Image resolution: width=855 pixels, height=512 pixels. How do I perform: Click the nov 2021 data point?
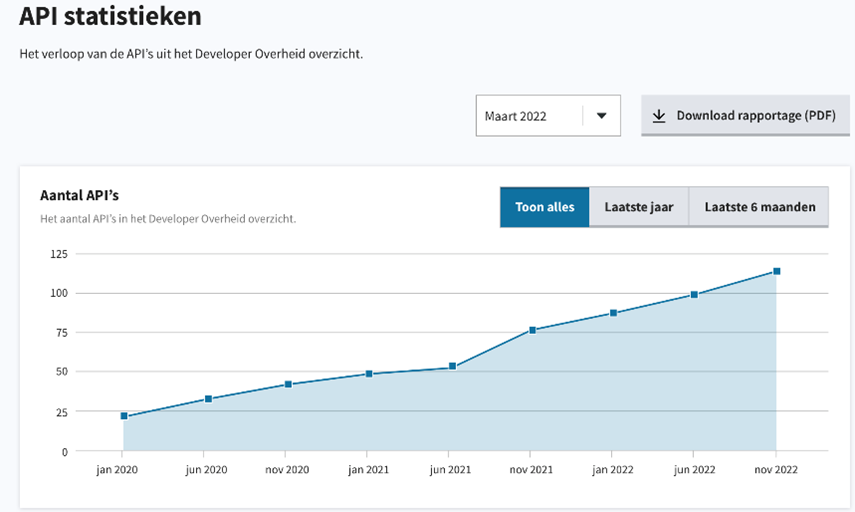pos(533,330)
